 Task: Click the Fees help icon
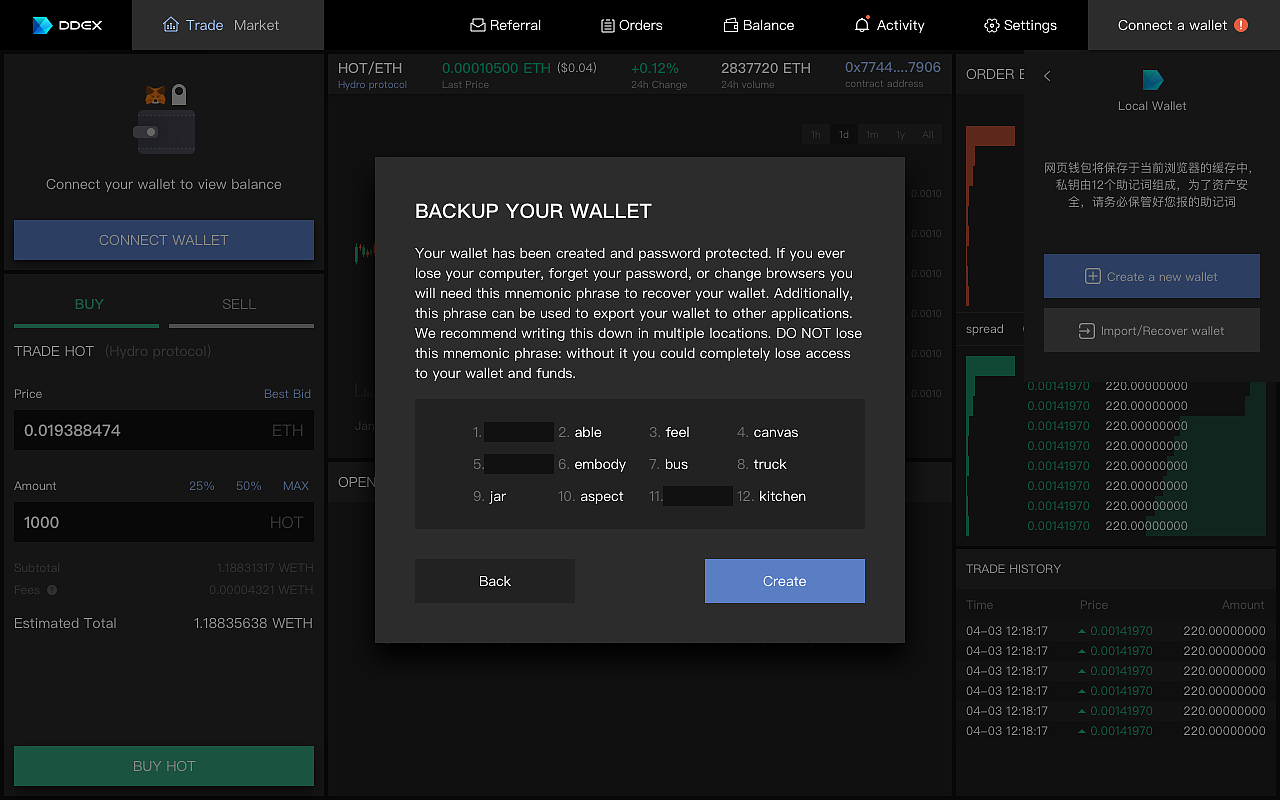point(52,590)
